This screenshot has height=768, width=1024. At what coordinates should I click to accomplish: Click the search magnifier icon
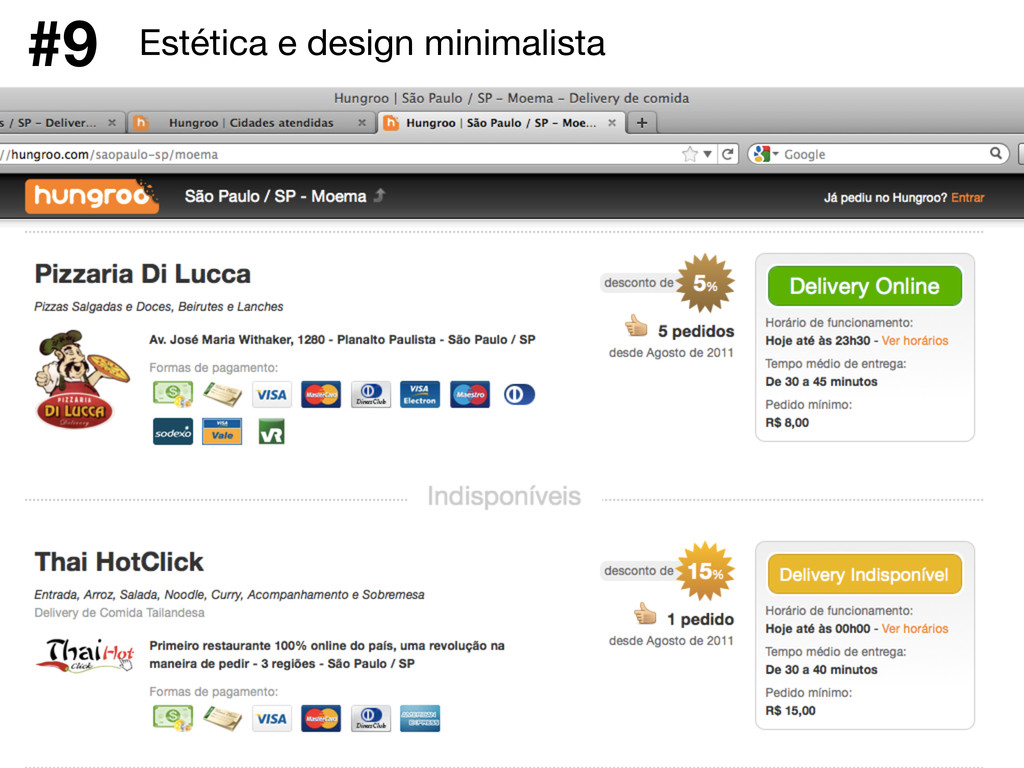995,153
